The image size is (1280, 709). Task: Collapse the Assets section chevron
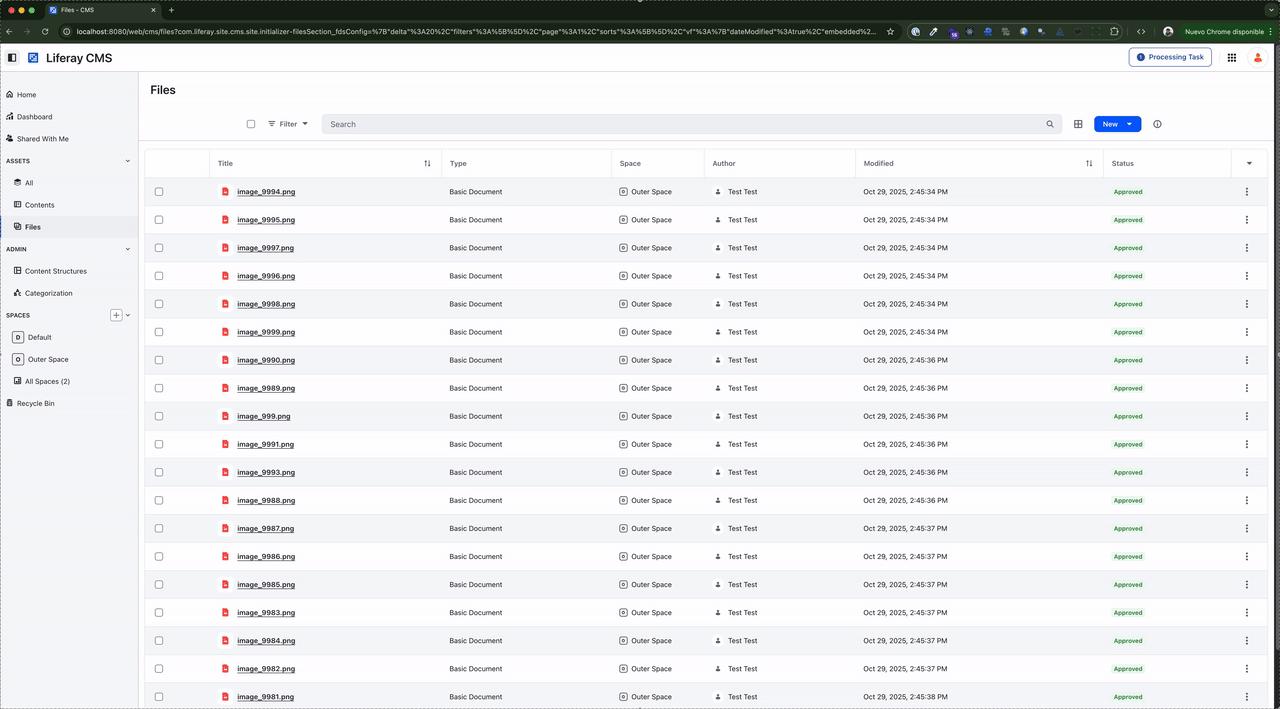(127, 161)
